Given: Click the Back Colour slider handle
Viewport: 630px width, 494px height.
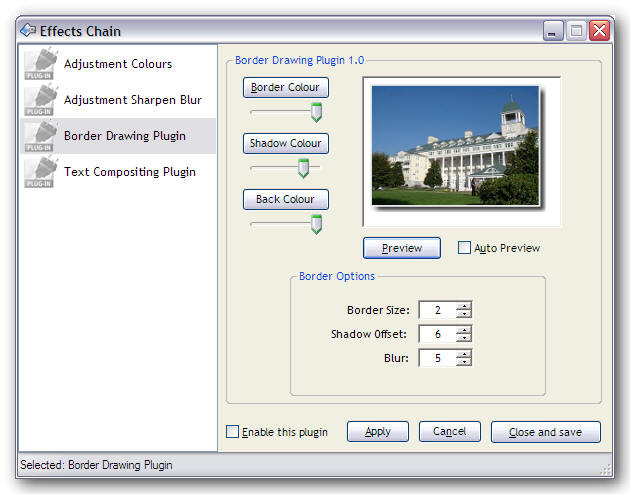Looking at the screenshot, I should [317, 224].
